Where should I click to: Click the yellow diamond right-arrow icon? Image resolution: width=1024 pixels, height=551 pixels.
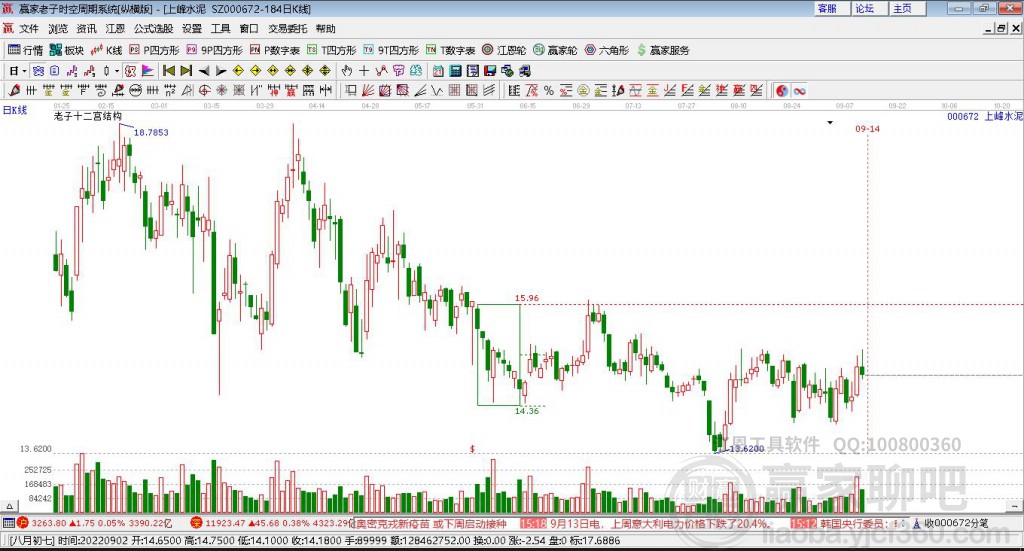click(255, 71)
